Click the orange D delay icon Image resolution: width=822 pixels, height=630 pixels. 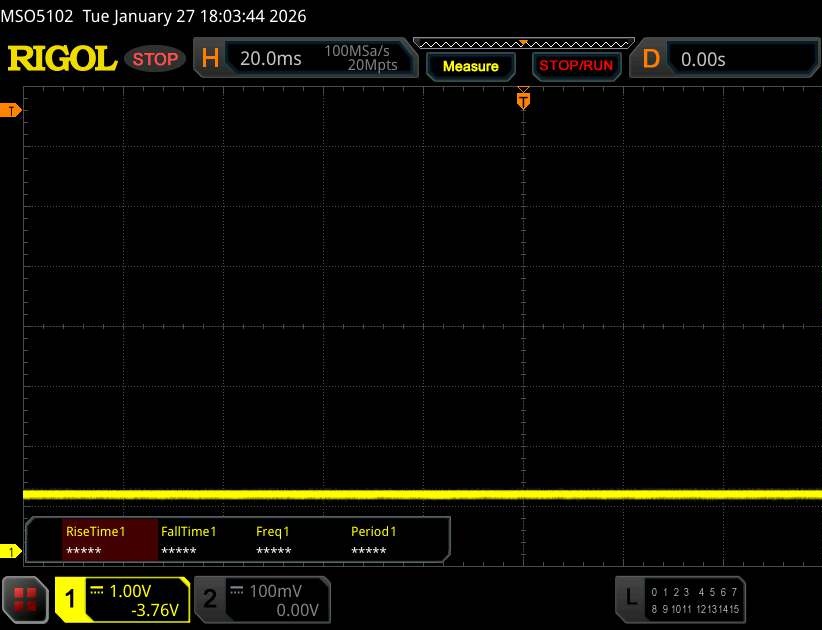click(x=651, y=59)
